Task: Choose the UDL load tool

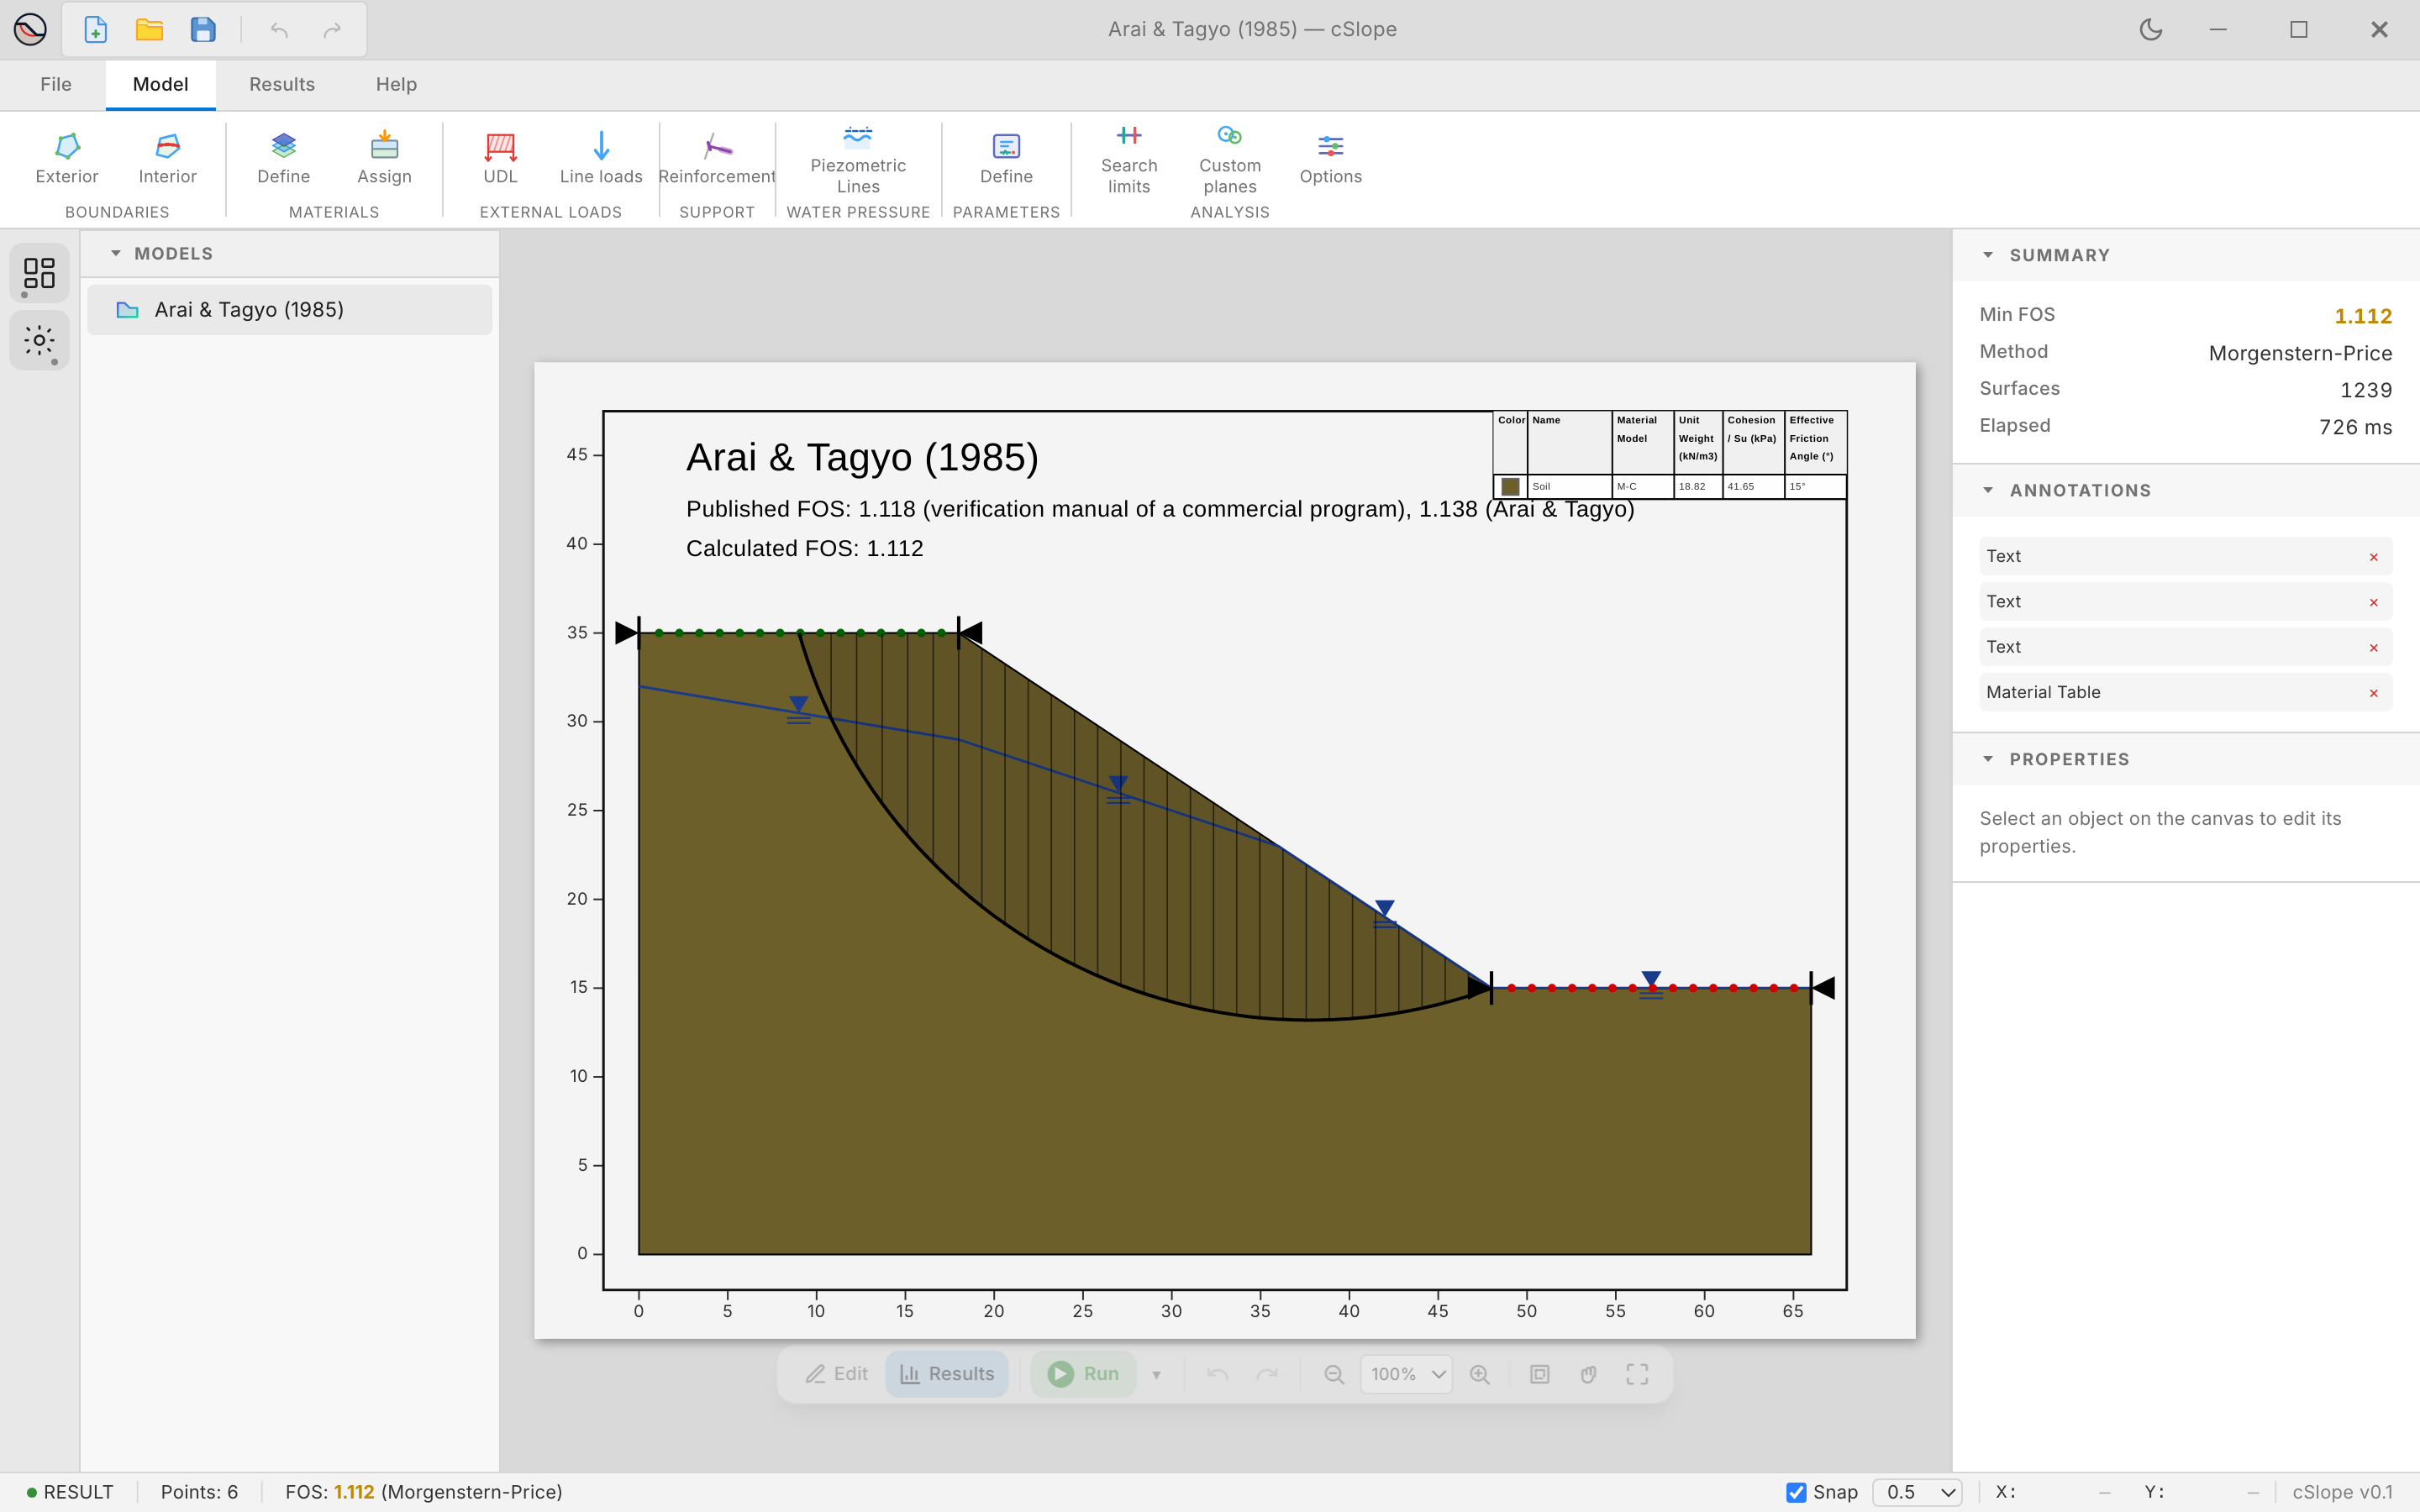Action: point(500,159)
